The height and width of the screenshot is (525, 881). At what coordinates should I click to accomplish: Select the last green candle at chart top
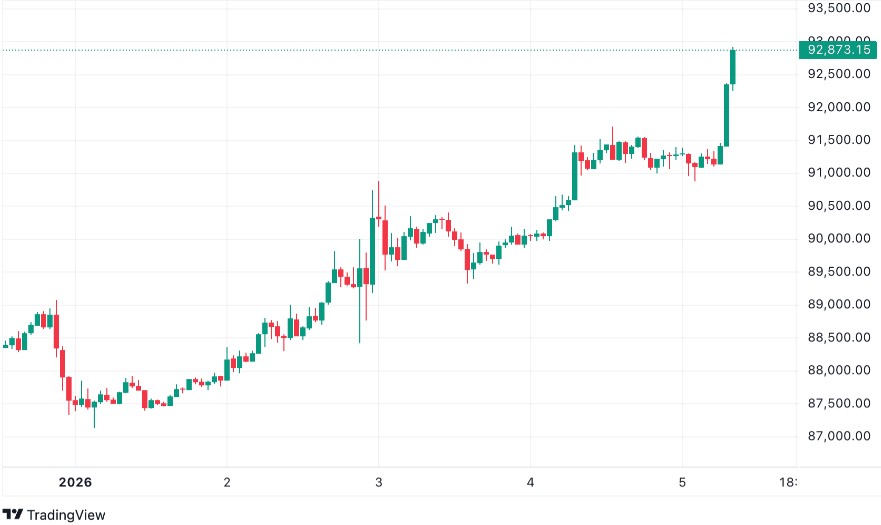pos(733,67)
